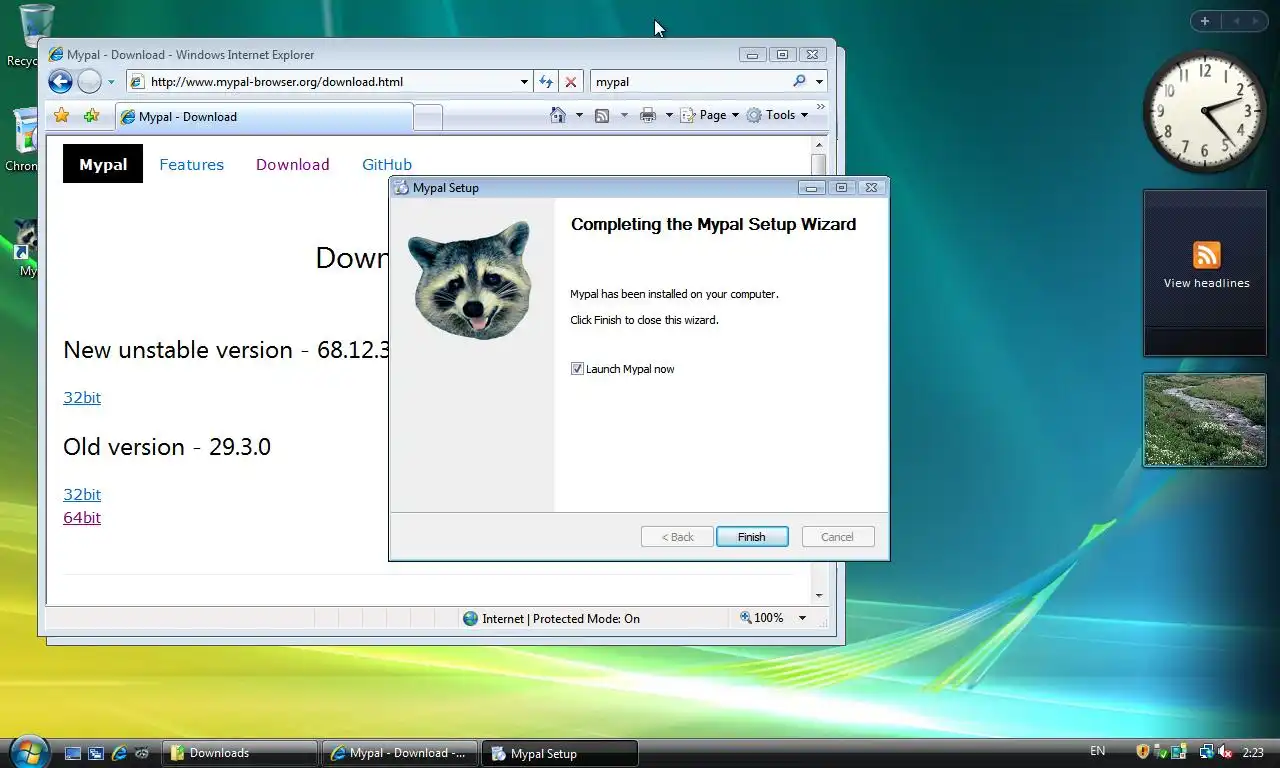Image resolution: width=1280 pixels, height=768 pixels.
Task: Click the Home icon in IE toolbar
Action: (559, 115)
